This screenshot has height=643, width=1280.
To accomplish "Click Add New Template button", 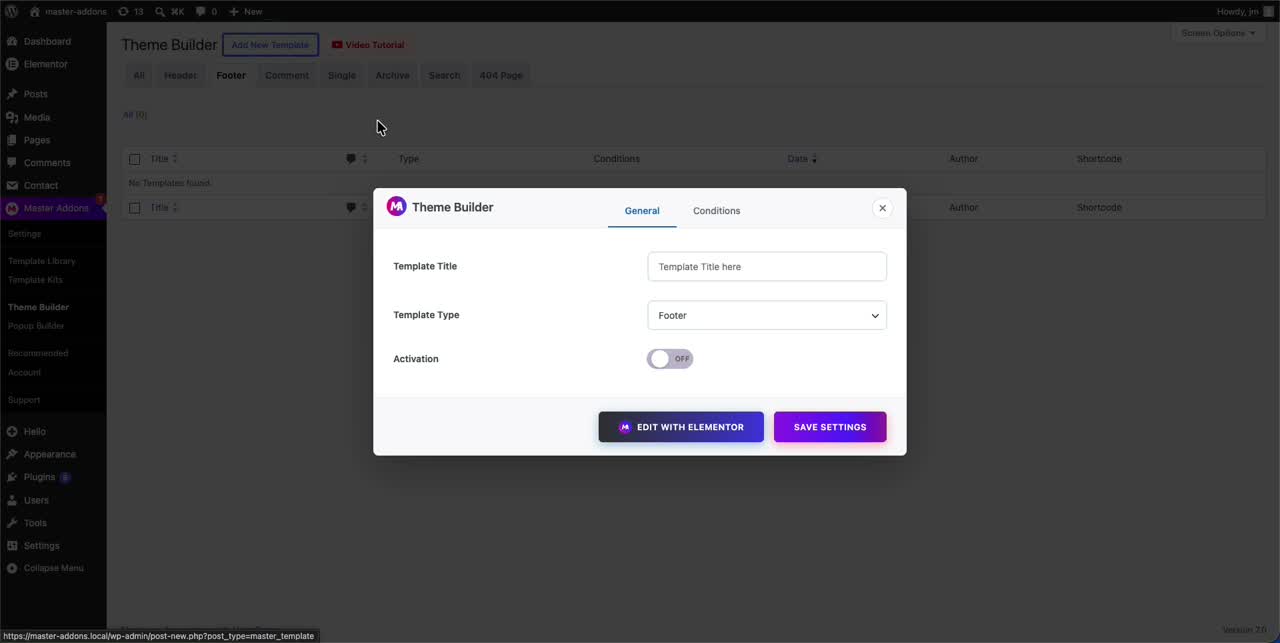I will 270,45.
